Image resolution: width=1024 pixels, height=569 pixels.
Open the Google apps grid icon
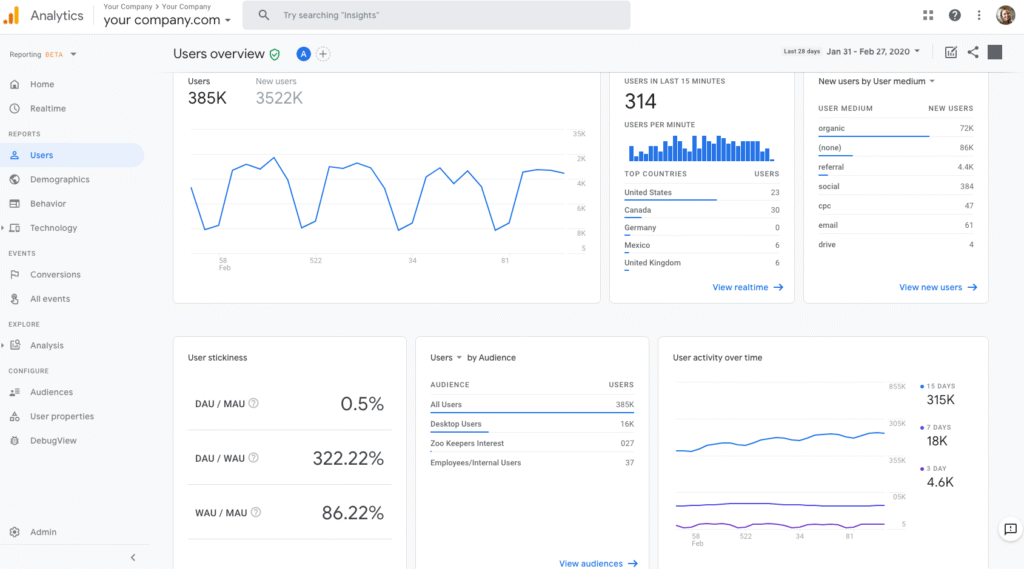[x=928, y=15]
